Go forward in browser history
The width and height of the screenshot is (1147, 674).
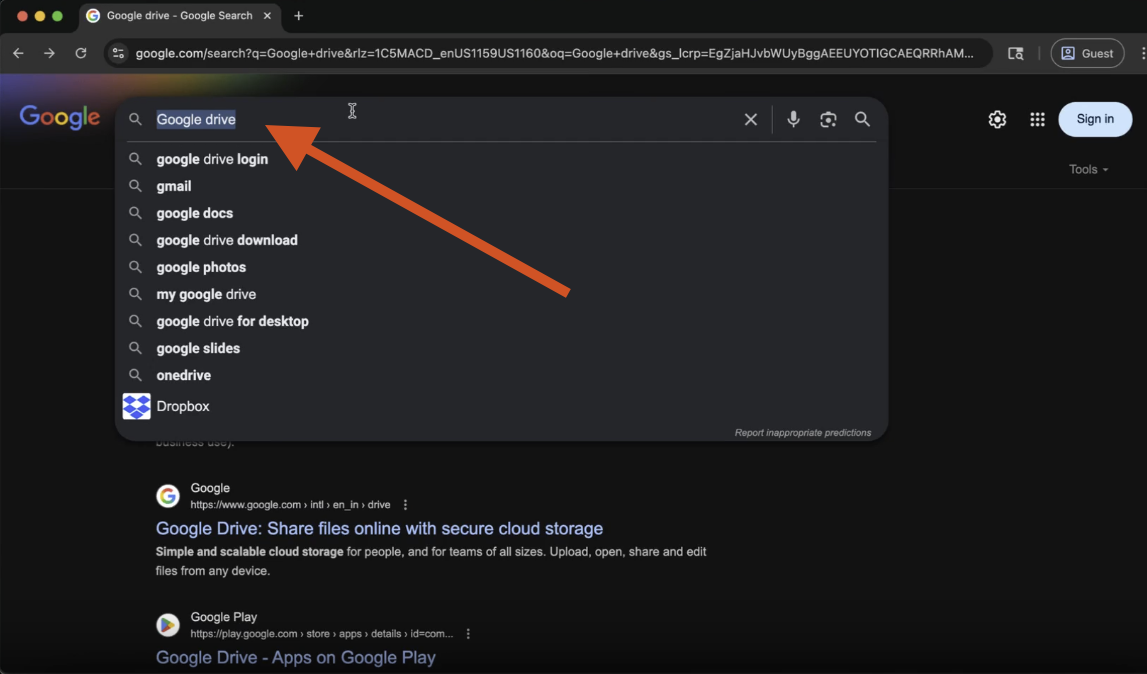49,53
